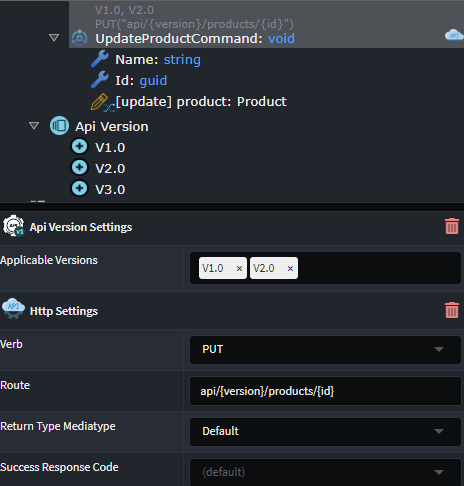Select the V1.0 version tree item

coord(110,147)
